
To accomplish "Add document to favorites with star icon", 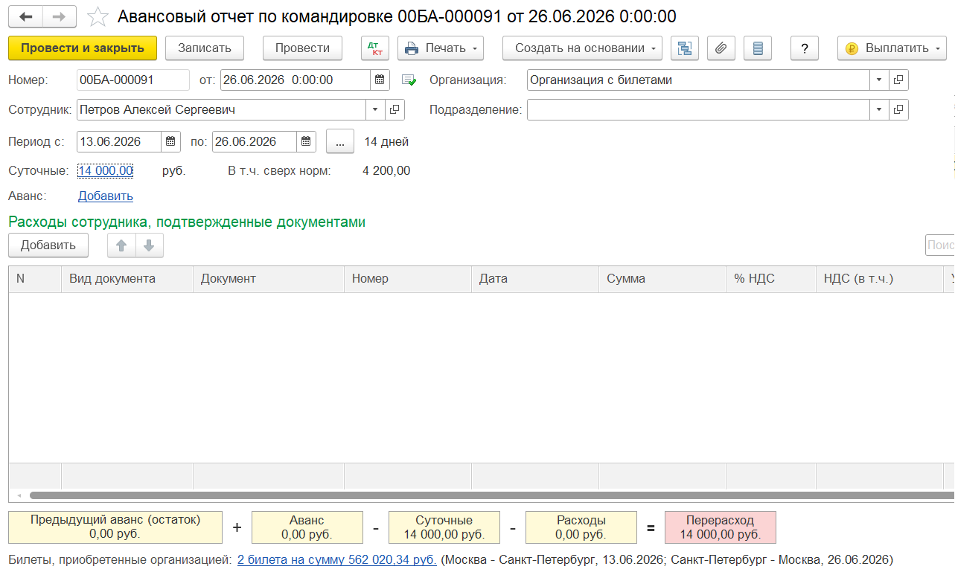I will coord(98,16).
